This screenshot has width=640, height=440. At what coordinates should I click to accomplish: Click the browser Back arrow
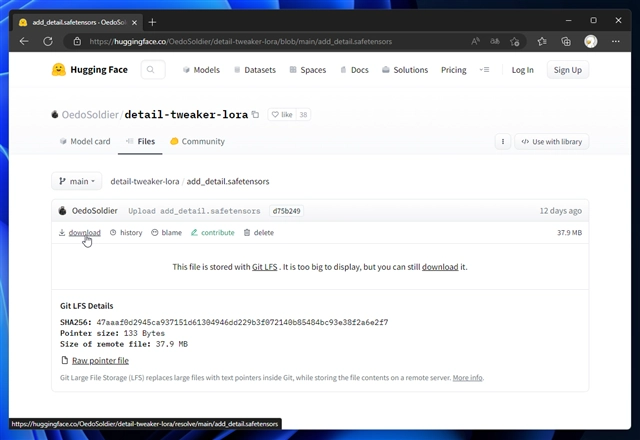pos(24,41)
